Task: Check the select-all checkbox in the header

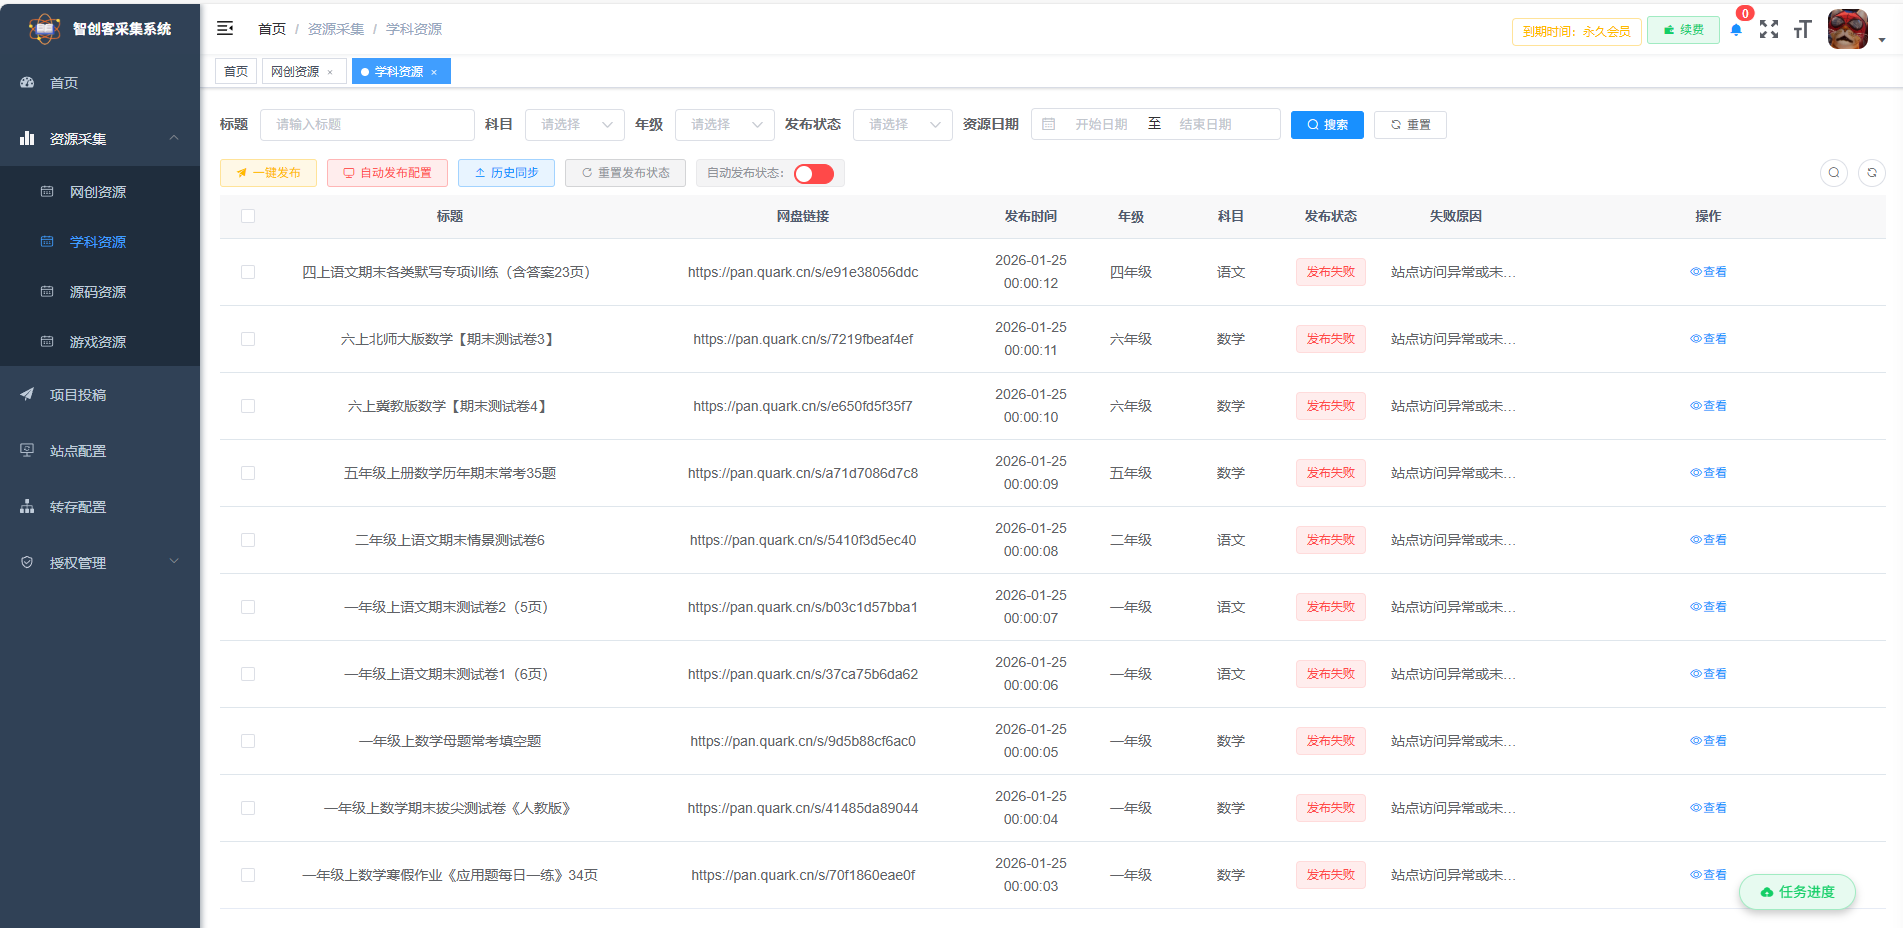Action: tap(248, 215)
